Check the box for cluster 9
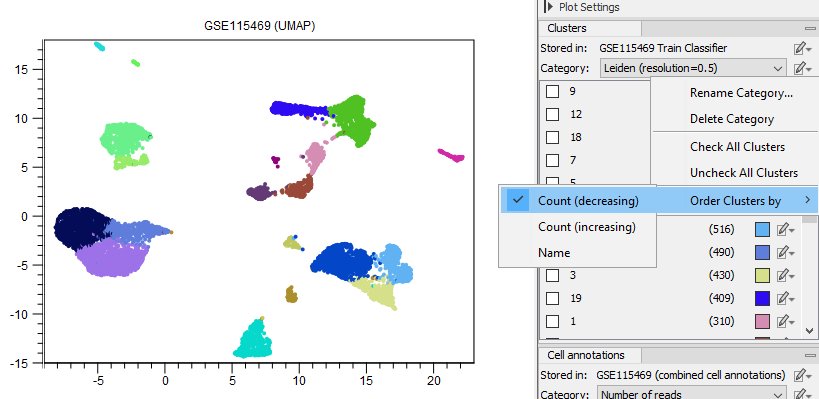 tap(552, 91)
